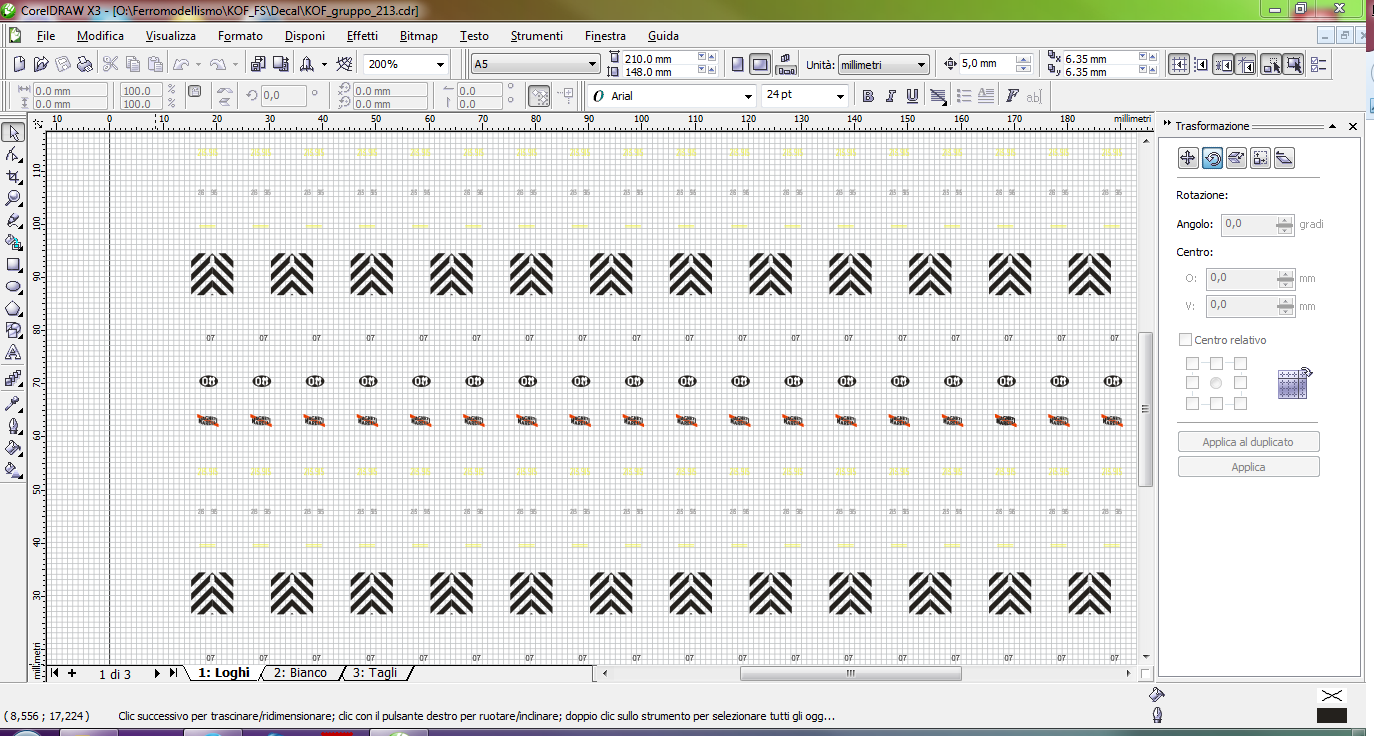The height and width of the screenshot is (736, 1374).
Task: Select the Pick (arrow) tool
Action: pyautogui.click(x=13, y=132)
